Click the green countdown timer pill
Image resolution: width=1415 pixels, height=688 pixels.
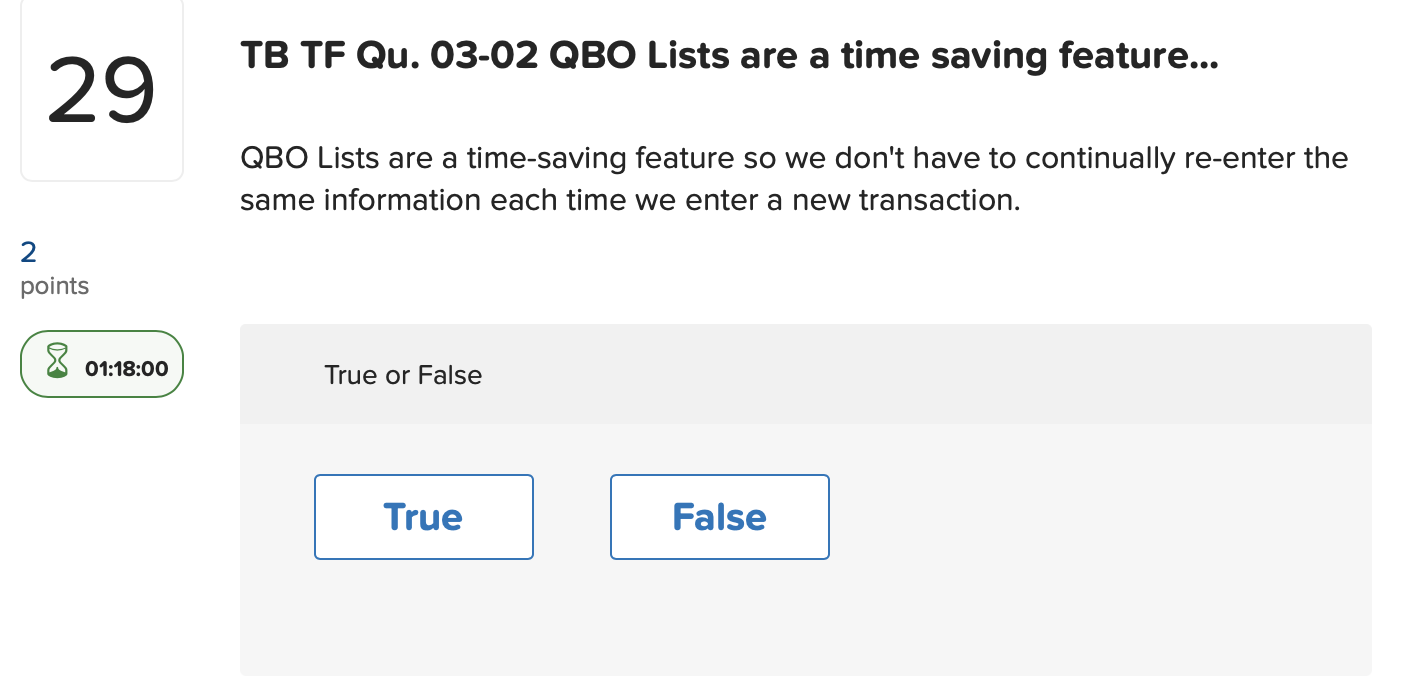pos(101,363)
